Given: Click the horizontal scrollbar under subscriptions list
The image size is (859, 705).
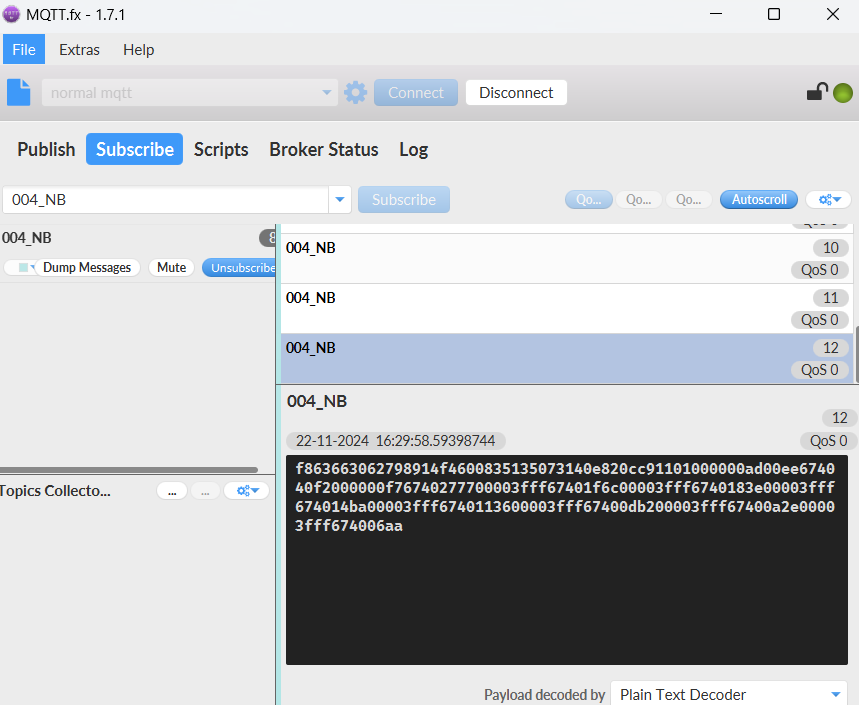Looking at the screenshot, I should pos(129,470).
